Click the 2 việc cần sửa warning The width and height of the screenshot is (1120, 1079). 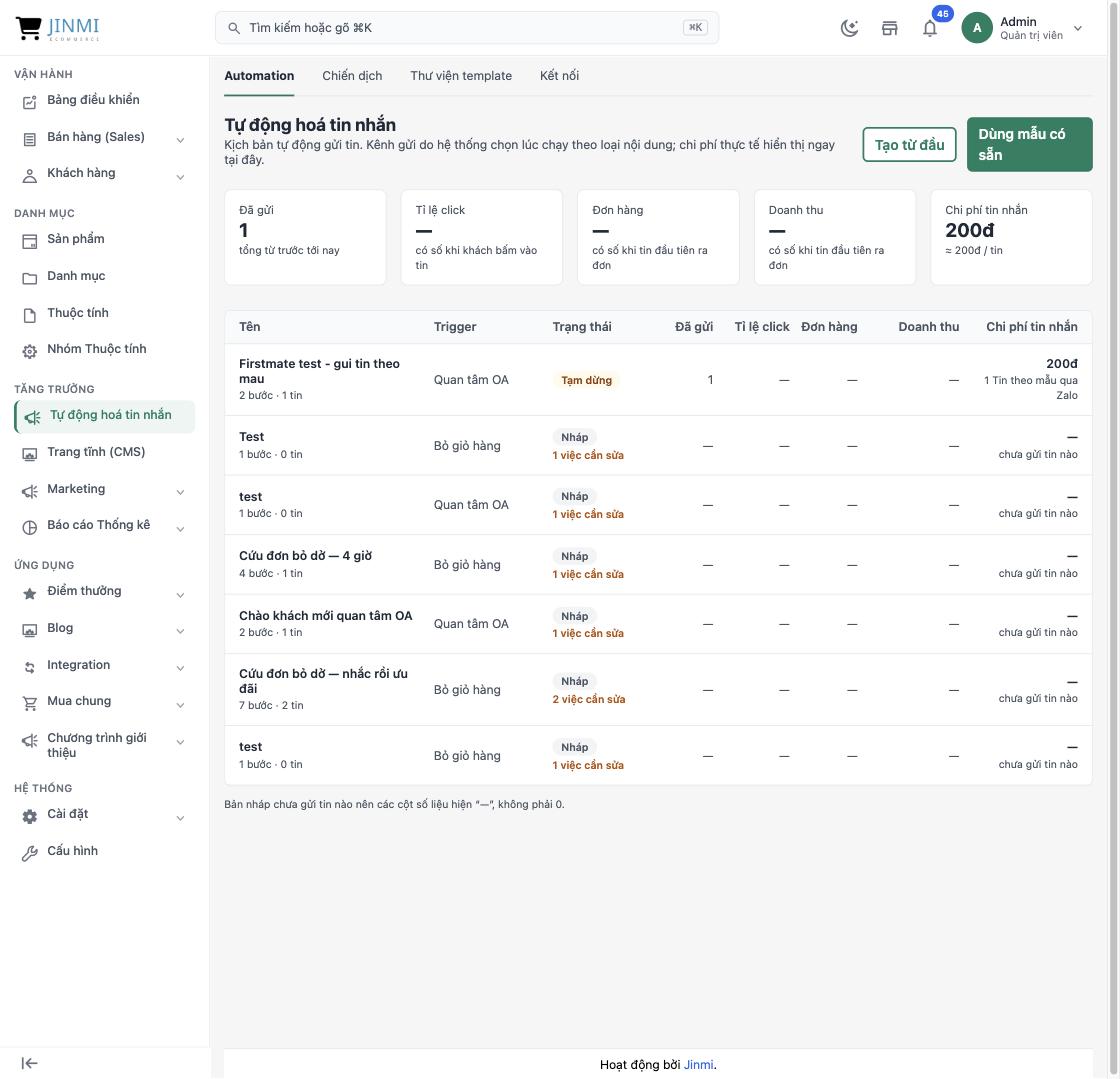tap(589, 699)
